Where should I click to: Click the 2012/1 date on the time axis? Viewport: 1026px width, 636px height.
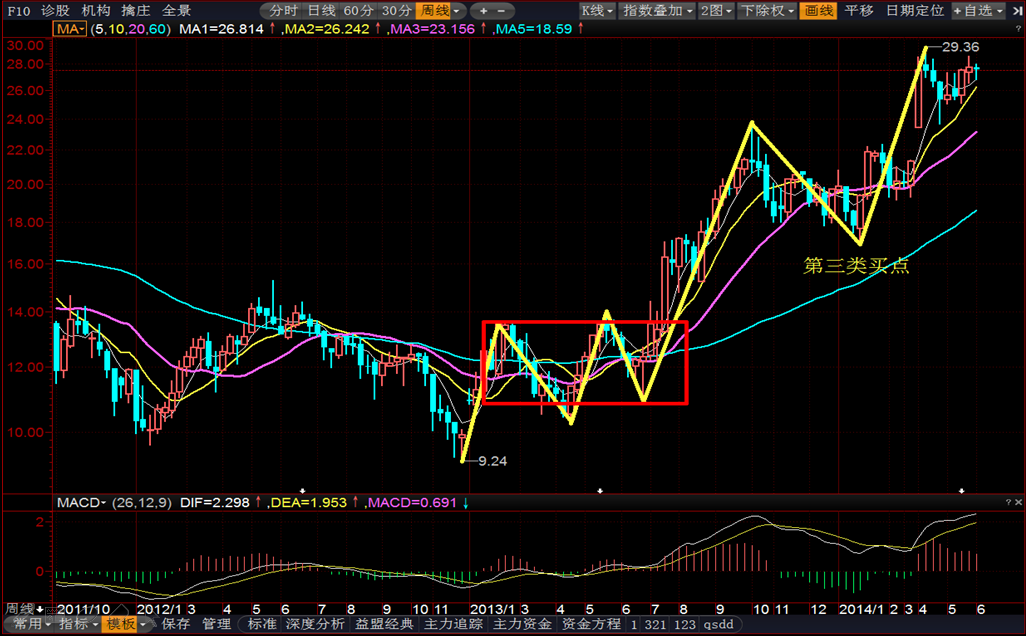point(159,609)
